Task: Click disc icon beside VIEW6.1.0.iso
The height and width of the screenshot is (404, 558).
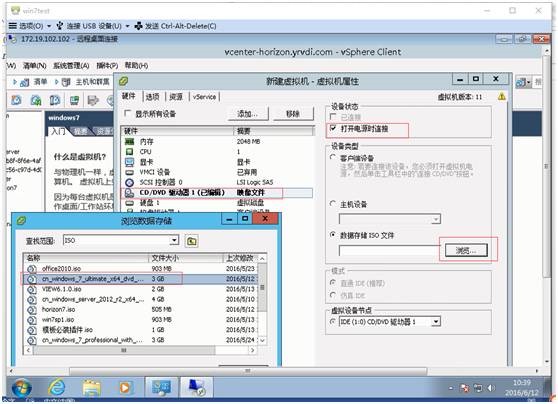Action: pyautogui.click(x=32, y=289)
